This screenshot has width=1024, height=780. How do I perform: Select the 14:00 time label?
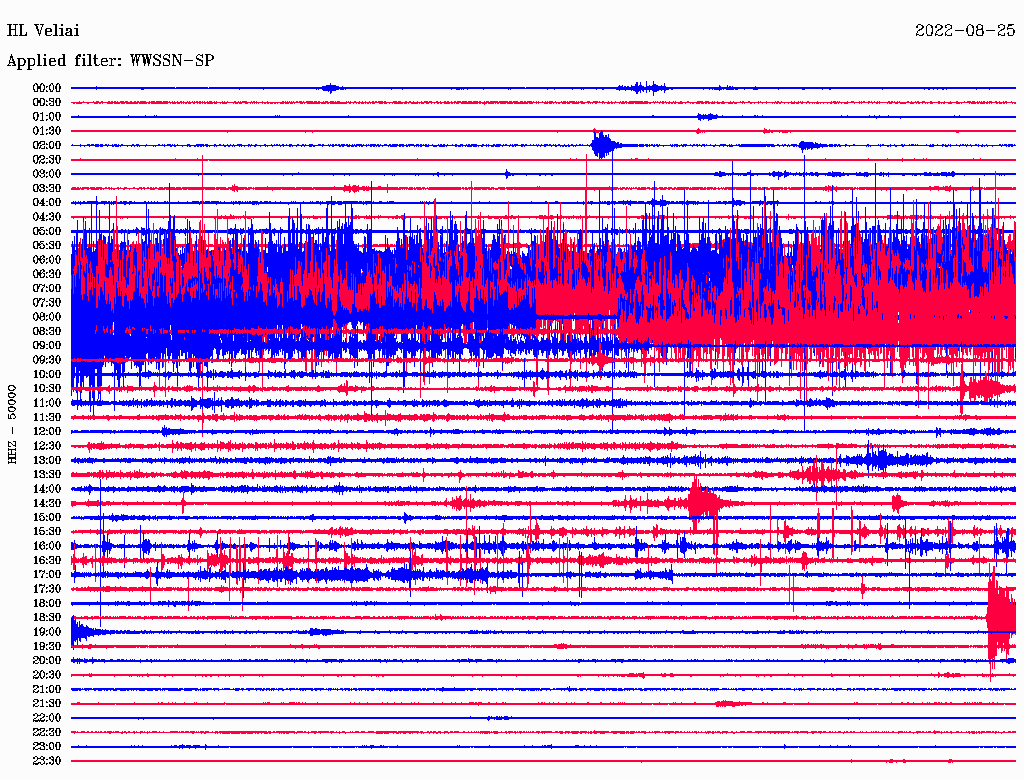[47, 489]
